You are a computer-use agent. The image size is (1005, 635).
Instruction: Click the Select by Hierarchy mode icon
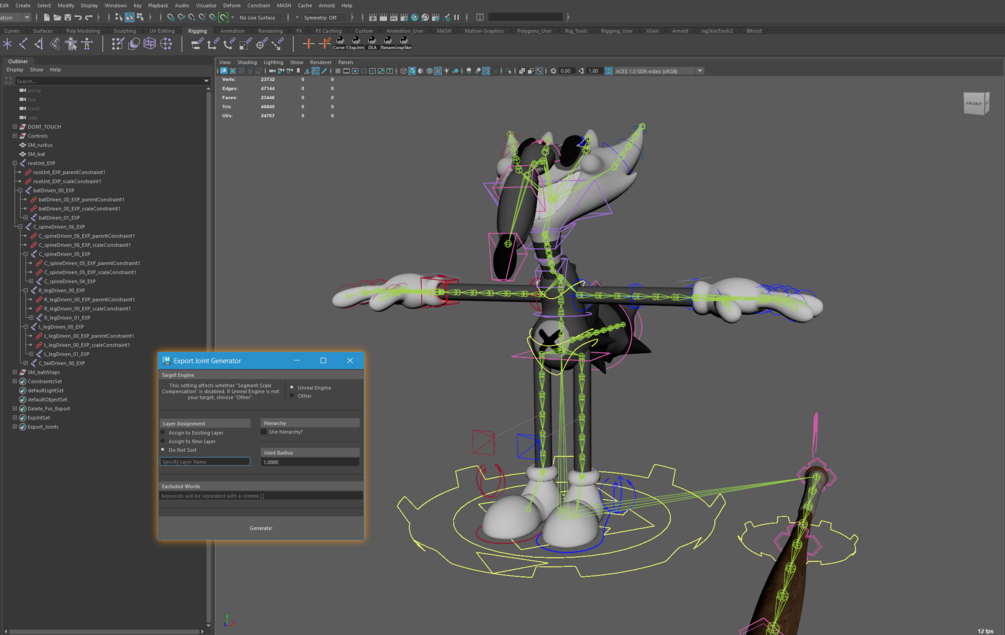coord(119,17)
